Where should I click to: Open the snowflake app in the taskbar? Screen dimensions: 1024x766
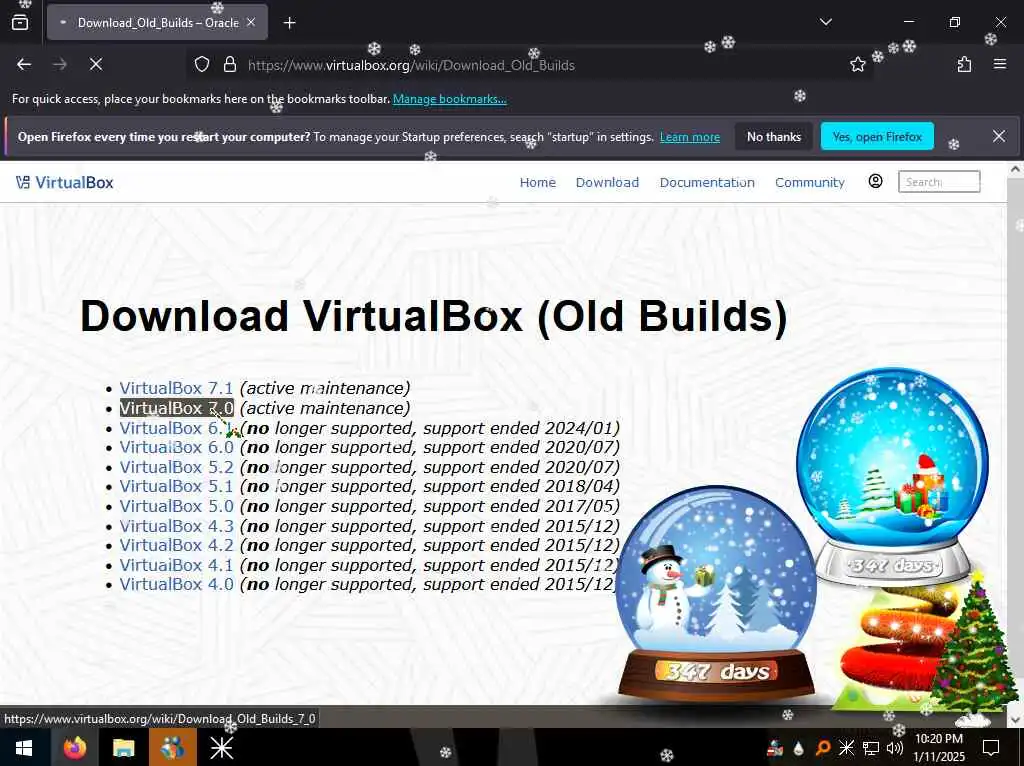221,748
